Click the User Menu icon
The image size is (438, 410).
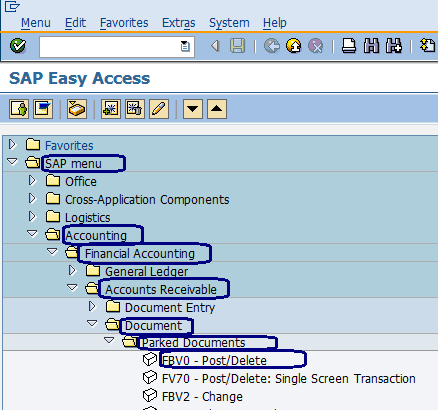click(x=19, y=109)
